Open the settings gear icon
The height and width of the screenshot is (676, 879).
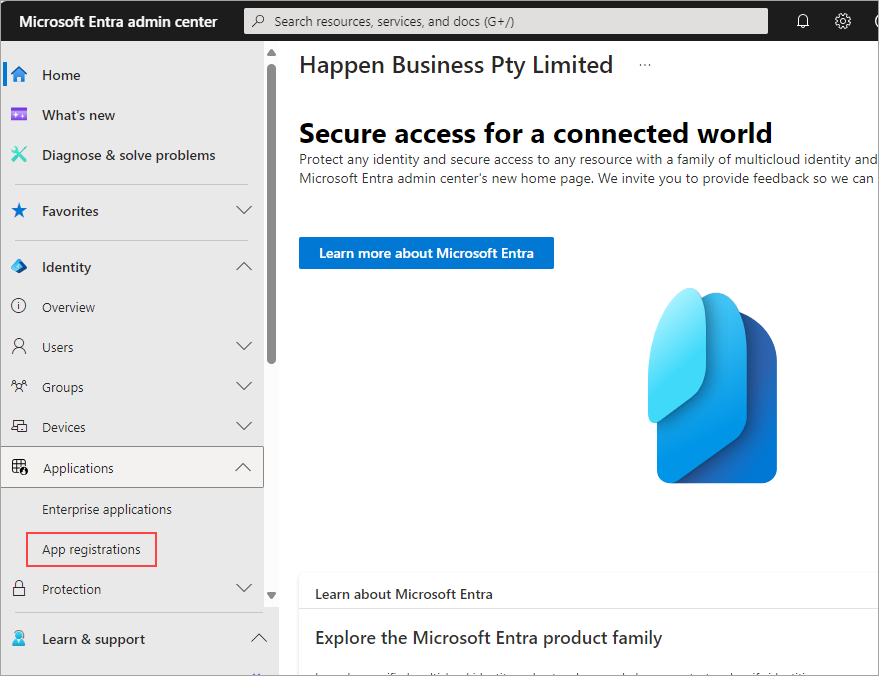pyautogui.click(x=843, y=21)
